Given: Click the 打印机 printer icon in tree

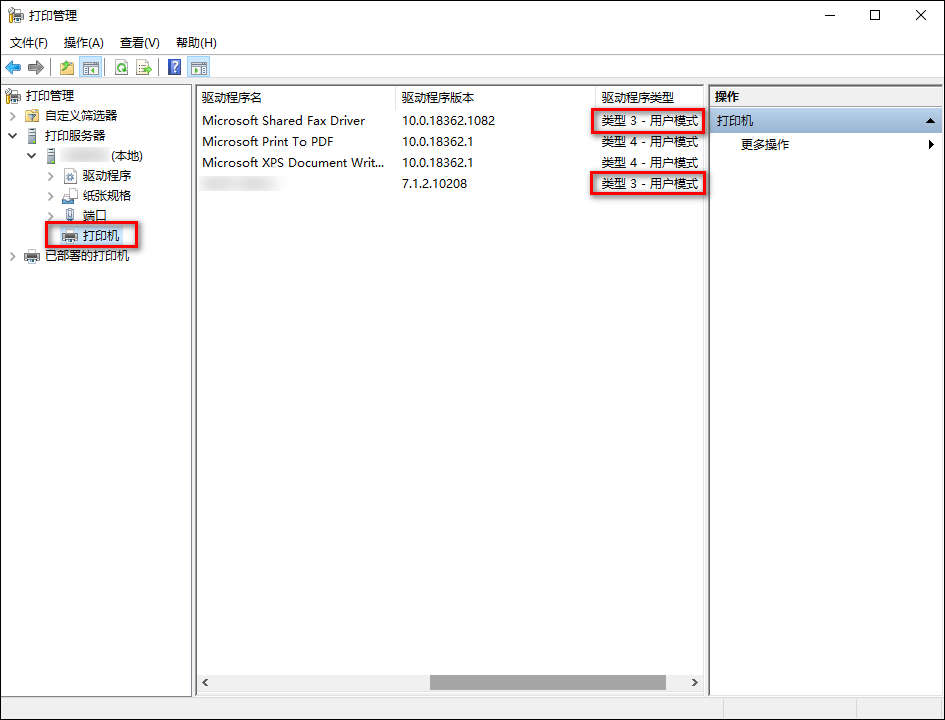Looking at the screenshot, I should pyautogui.click(x=71, y=236).
